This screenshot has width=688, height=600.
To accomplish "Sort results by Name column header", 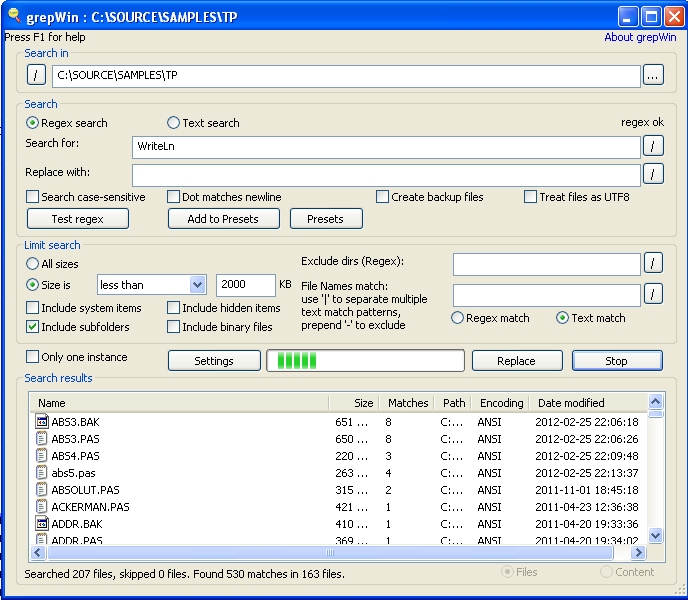I will [180, 403].
